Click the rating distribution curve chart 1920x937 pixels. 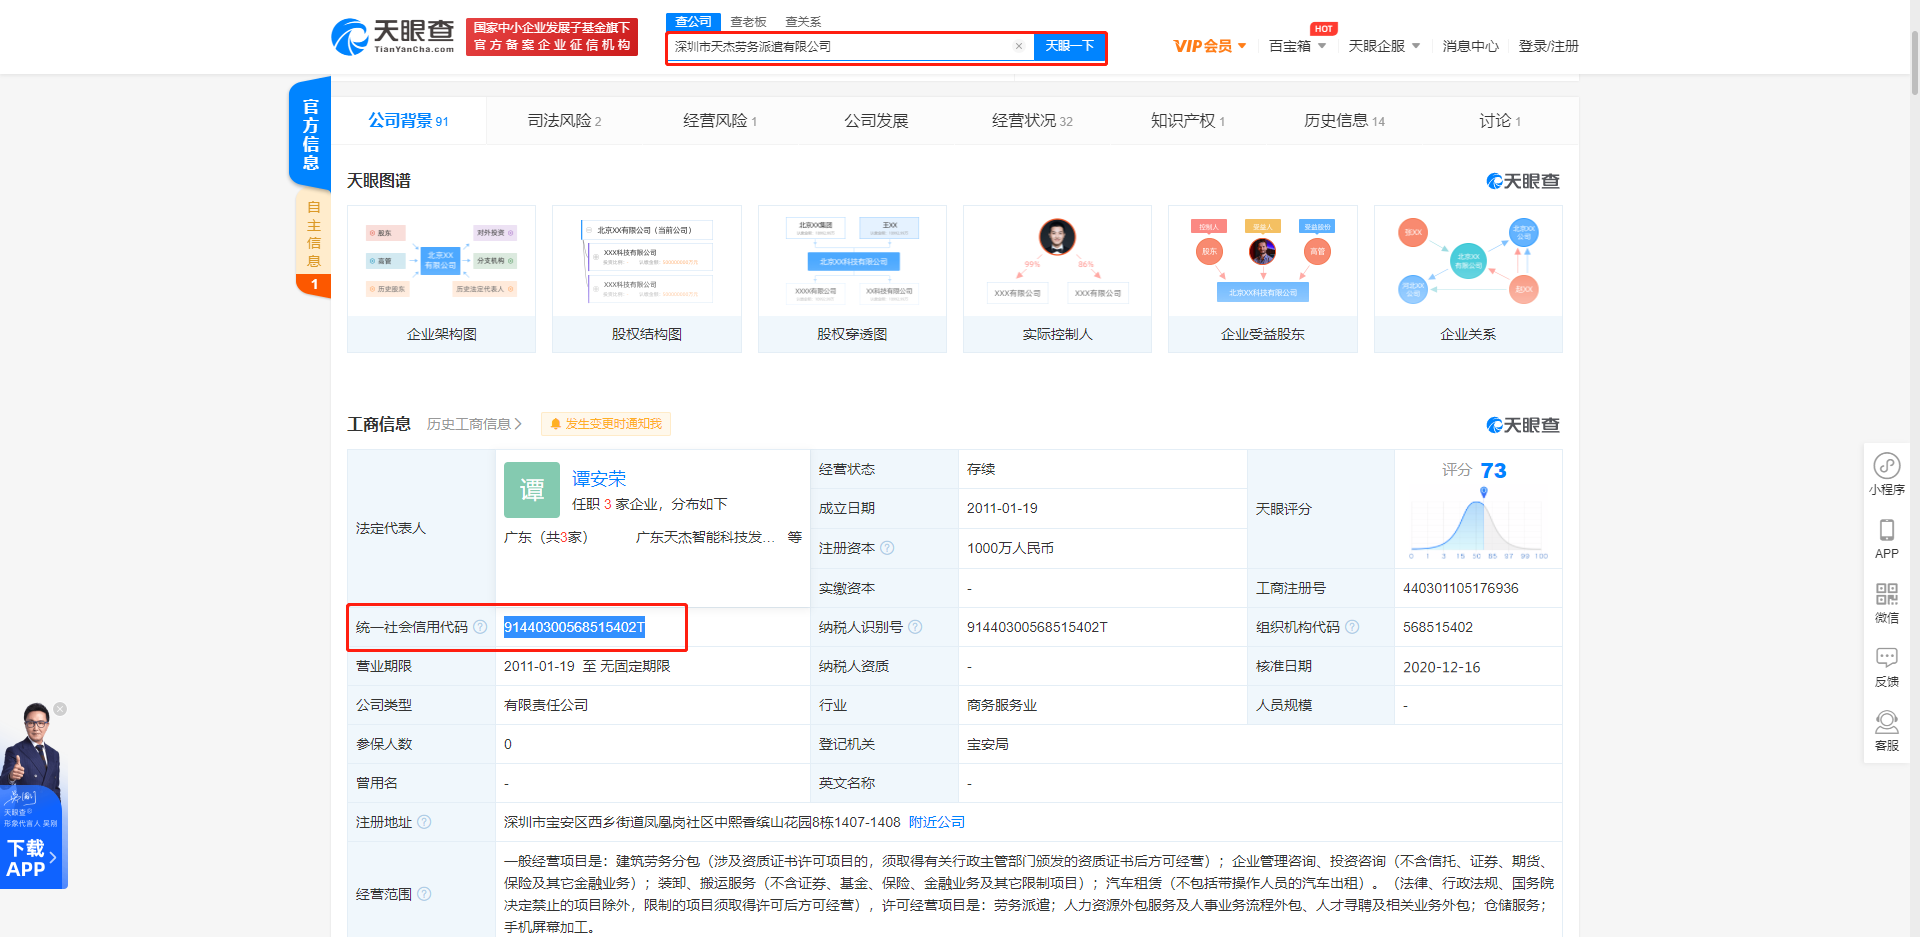[1478, 525]
